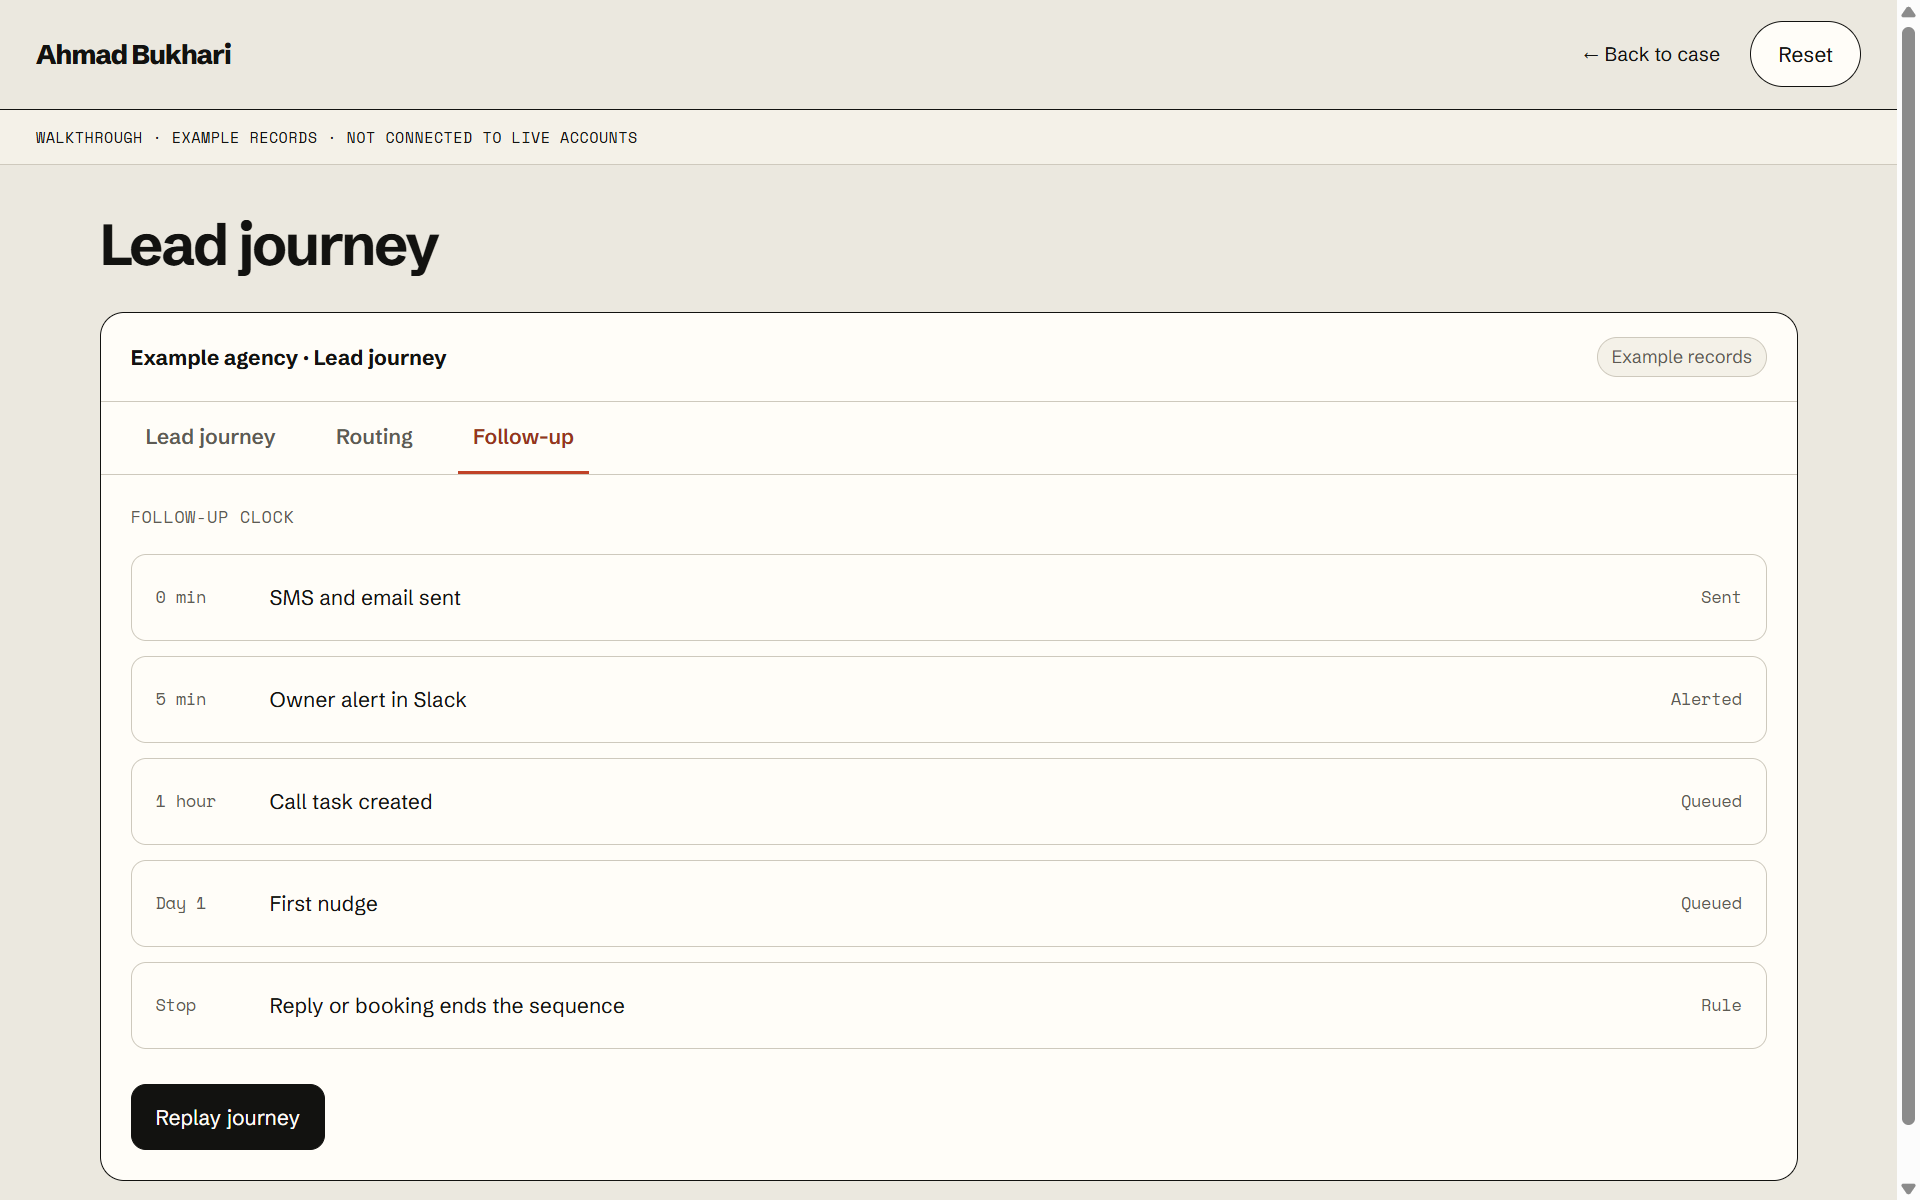Click the scrollbar up arrow
This screenshot has width=1920, height=1200.
[x=1908, y=12]
